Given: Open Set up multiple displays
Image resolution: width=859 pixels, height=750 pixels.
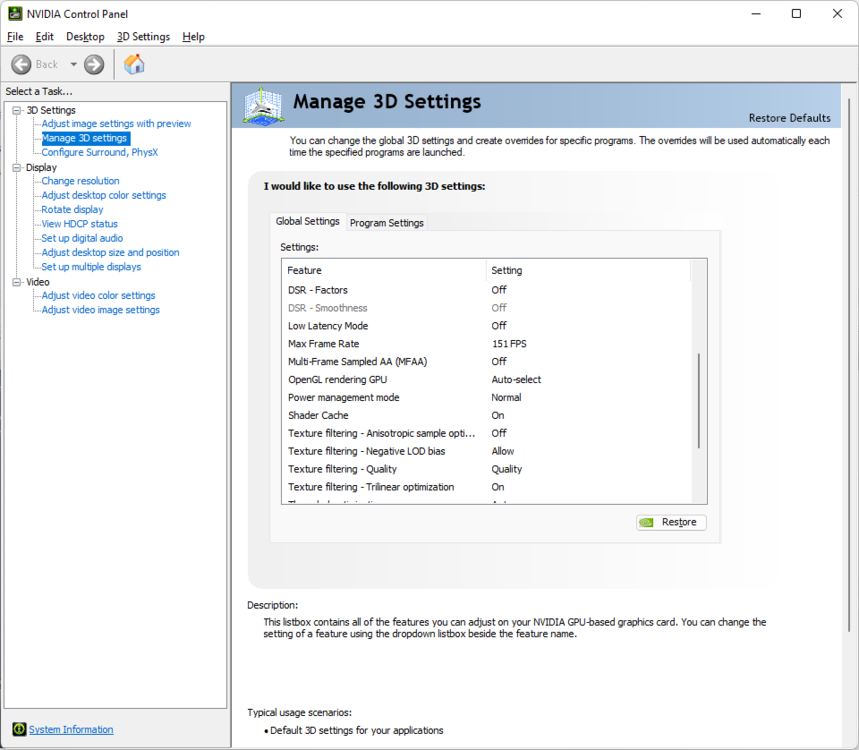Looking at the screenshot, I should [x=91, y=267].
